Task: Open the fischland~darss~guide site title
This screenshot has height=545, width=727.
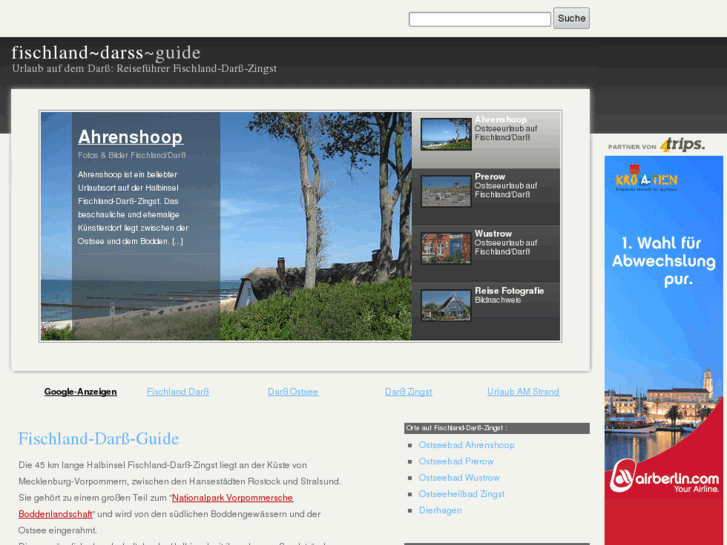Action: pyautogui.click(x=106, y=52)
